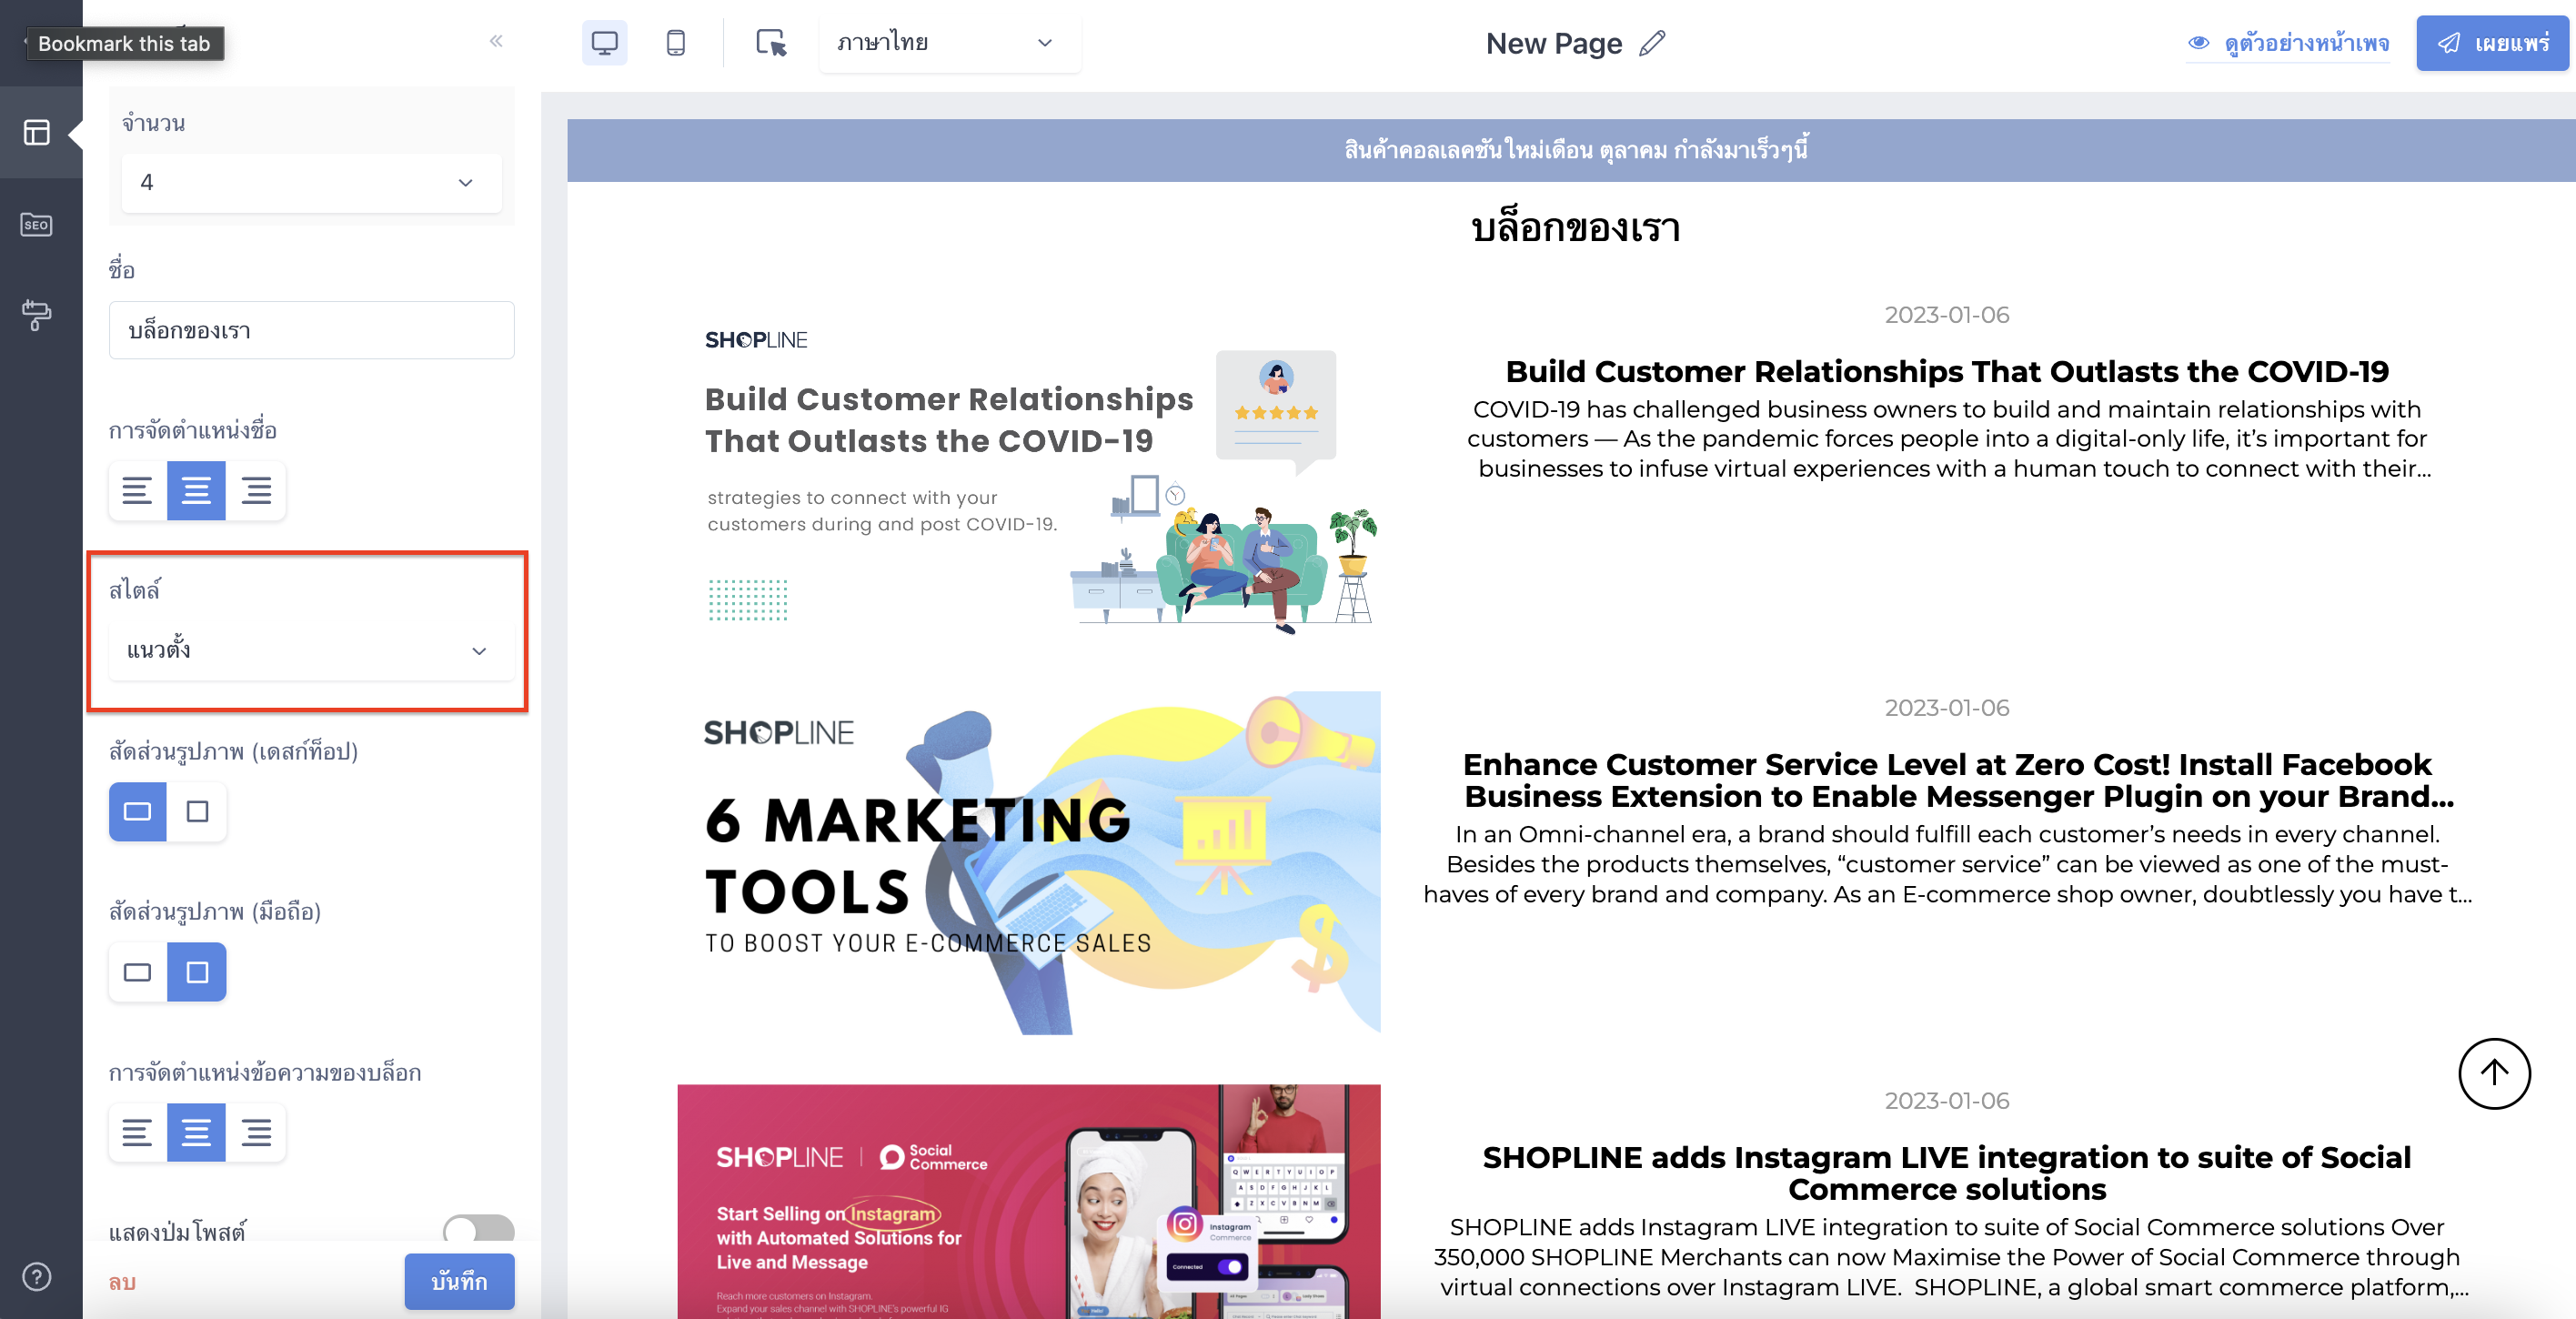Click the ชื่อ input field with บล็อกของเรา
This screenshot has width=2576, height=1319.
[x=311, y=330]
